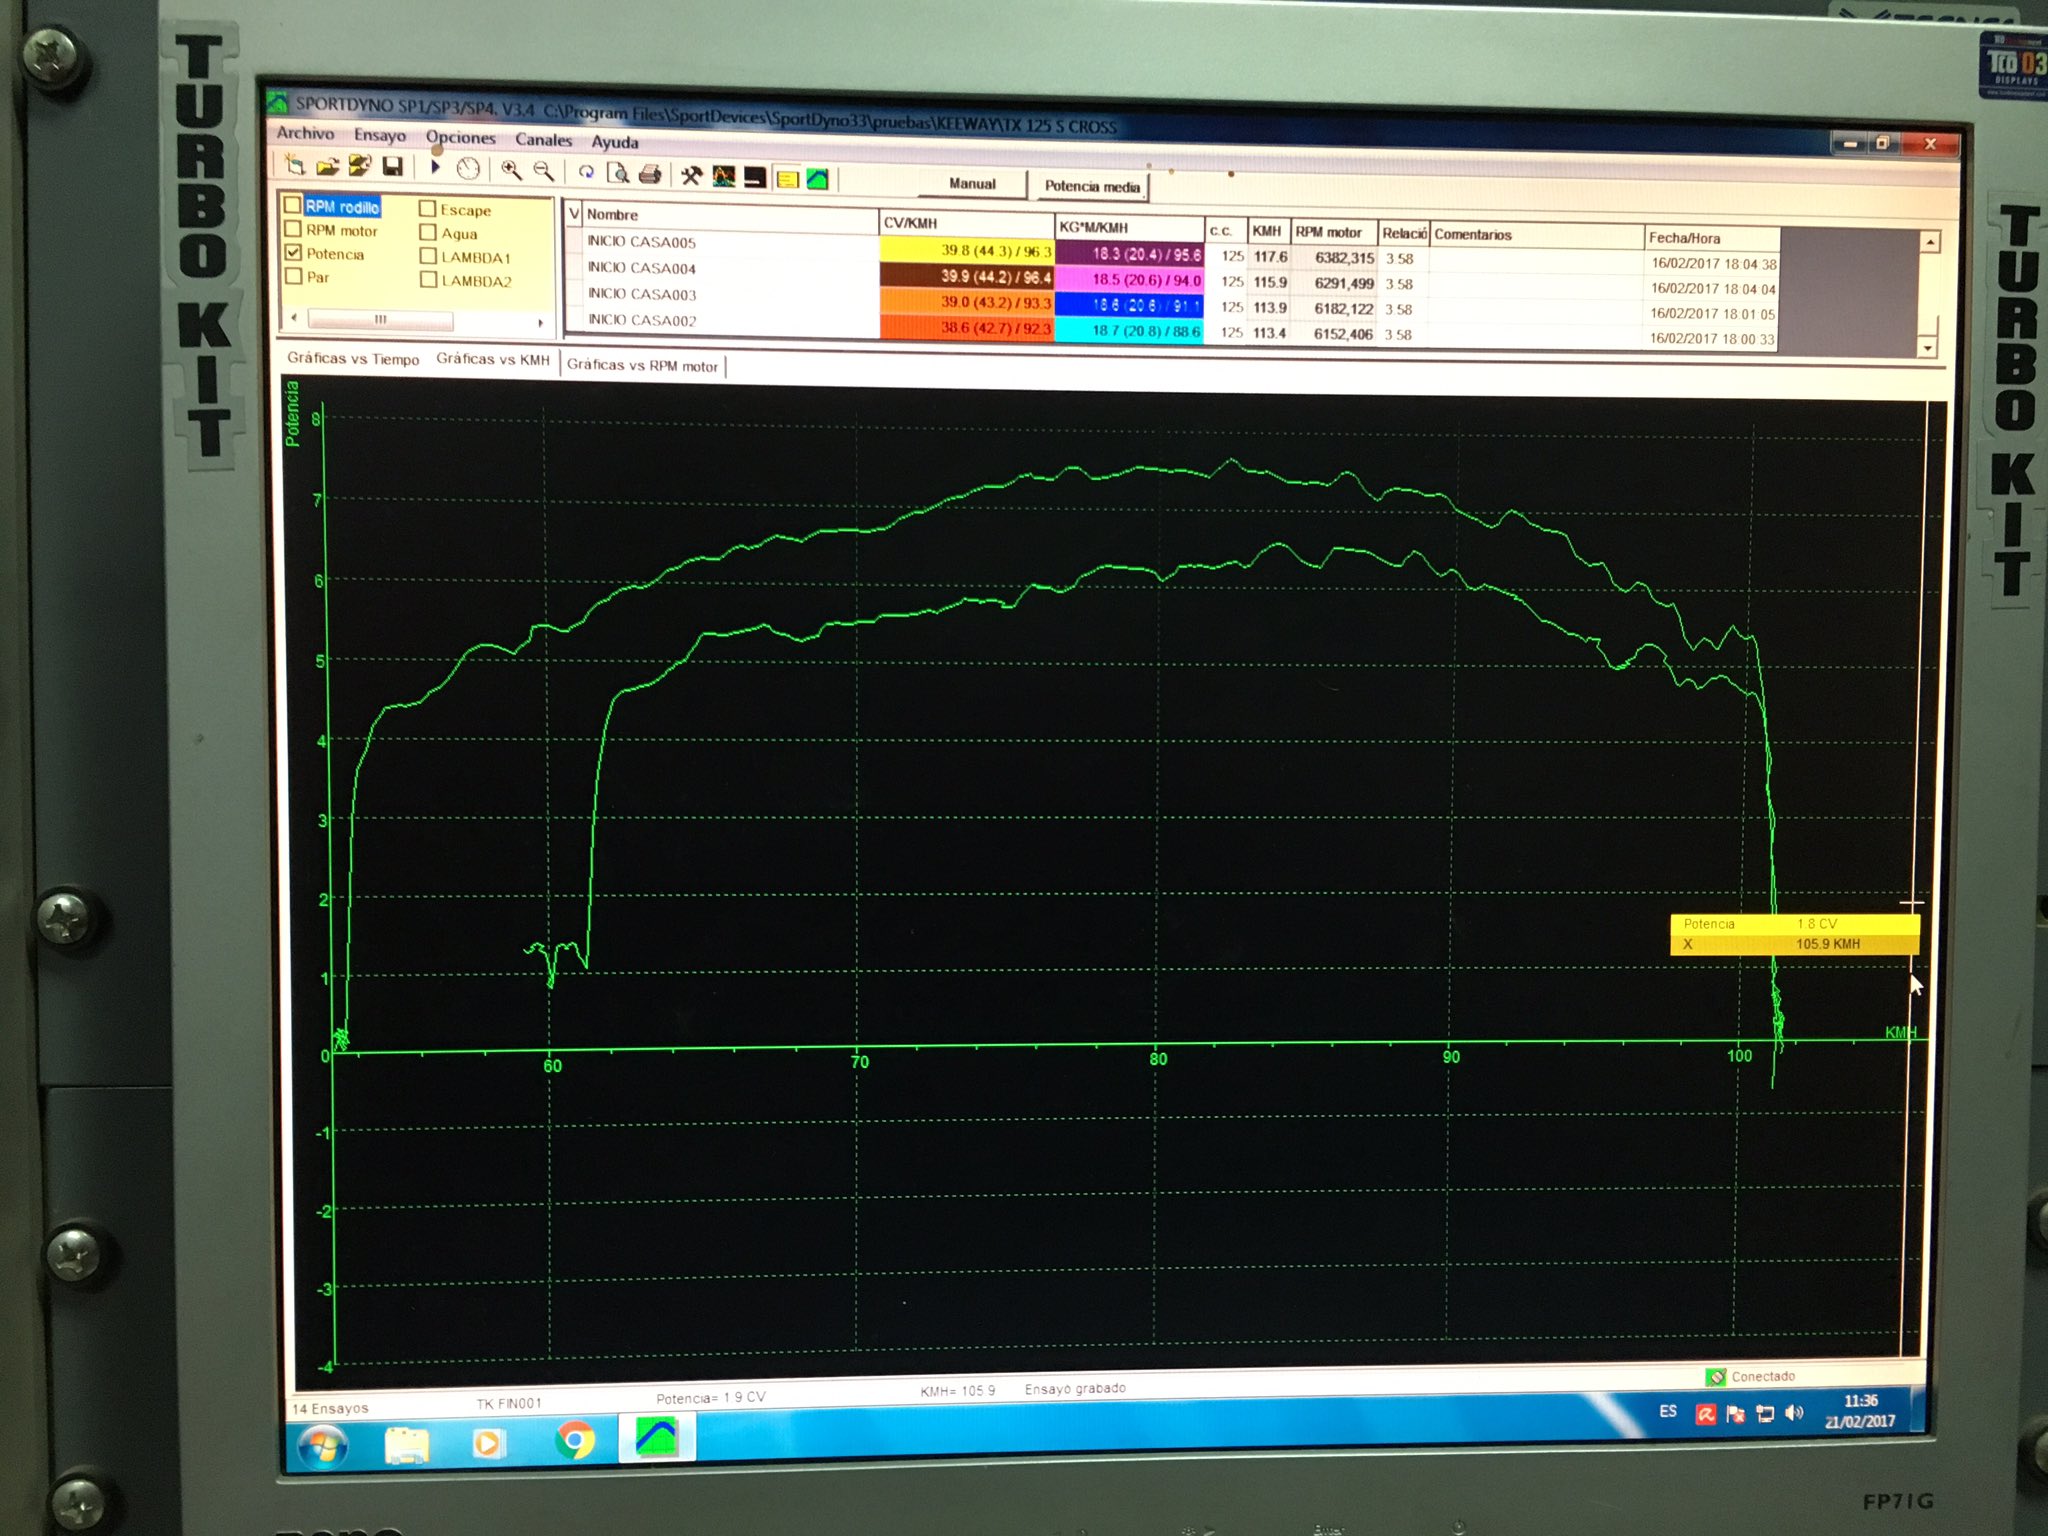
Task: Click channel list horizontal scrollbar thumb
Action: pos(380,319)
